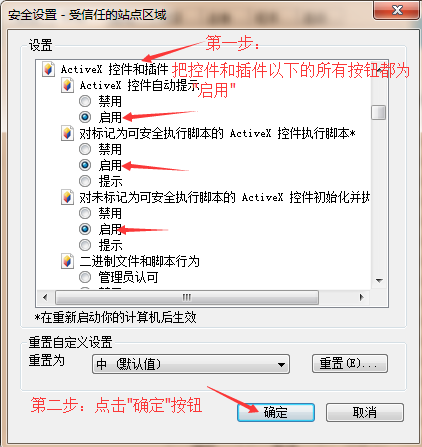The height and width of the screenshot is (447, 422).
Task: Click the horizontal scrollbar left arrow
Action: pos(45,297)
